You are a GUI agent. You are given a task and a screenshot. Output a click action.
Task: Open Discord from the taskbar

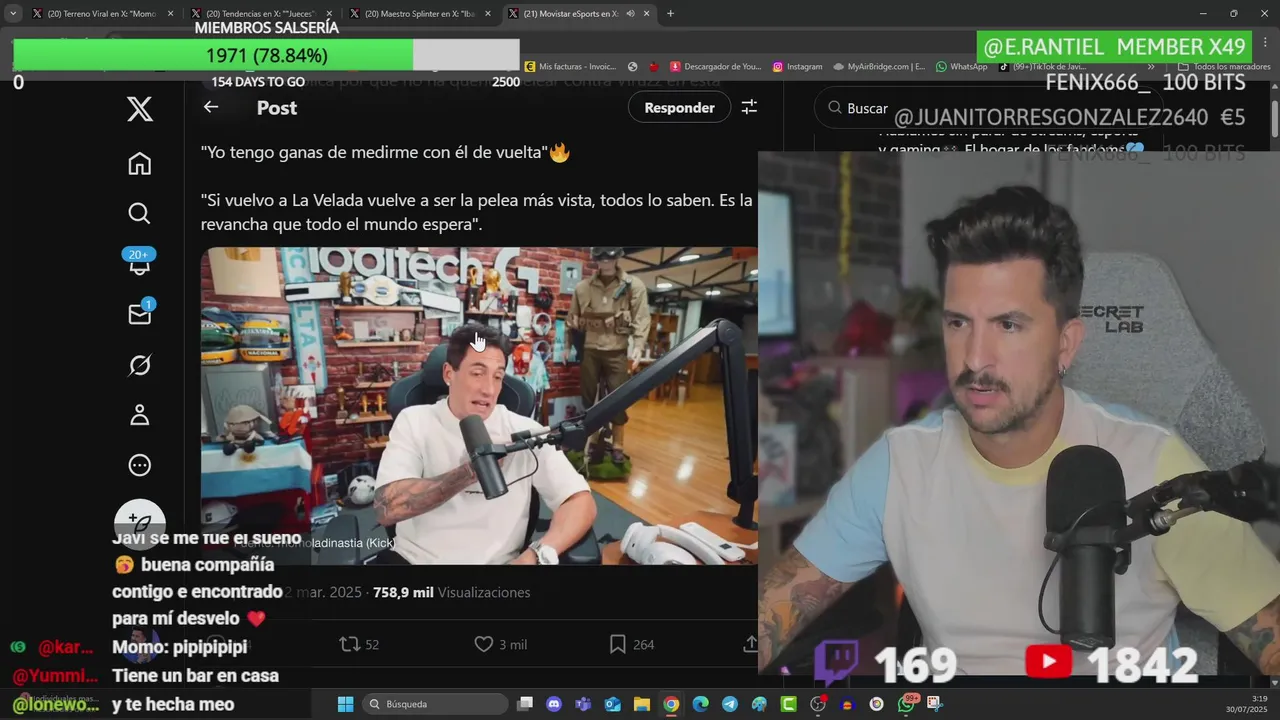(554, 704)
